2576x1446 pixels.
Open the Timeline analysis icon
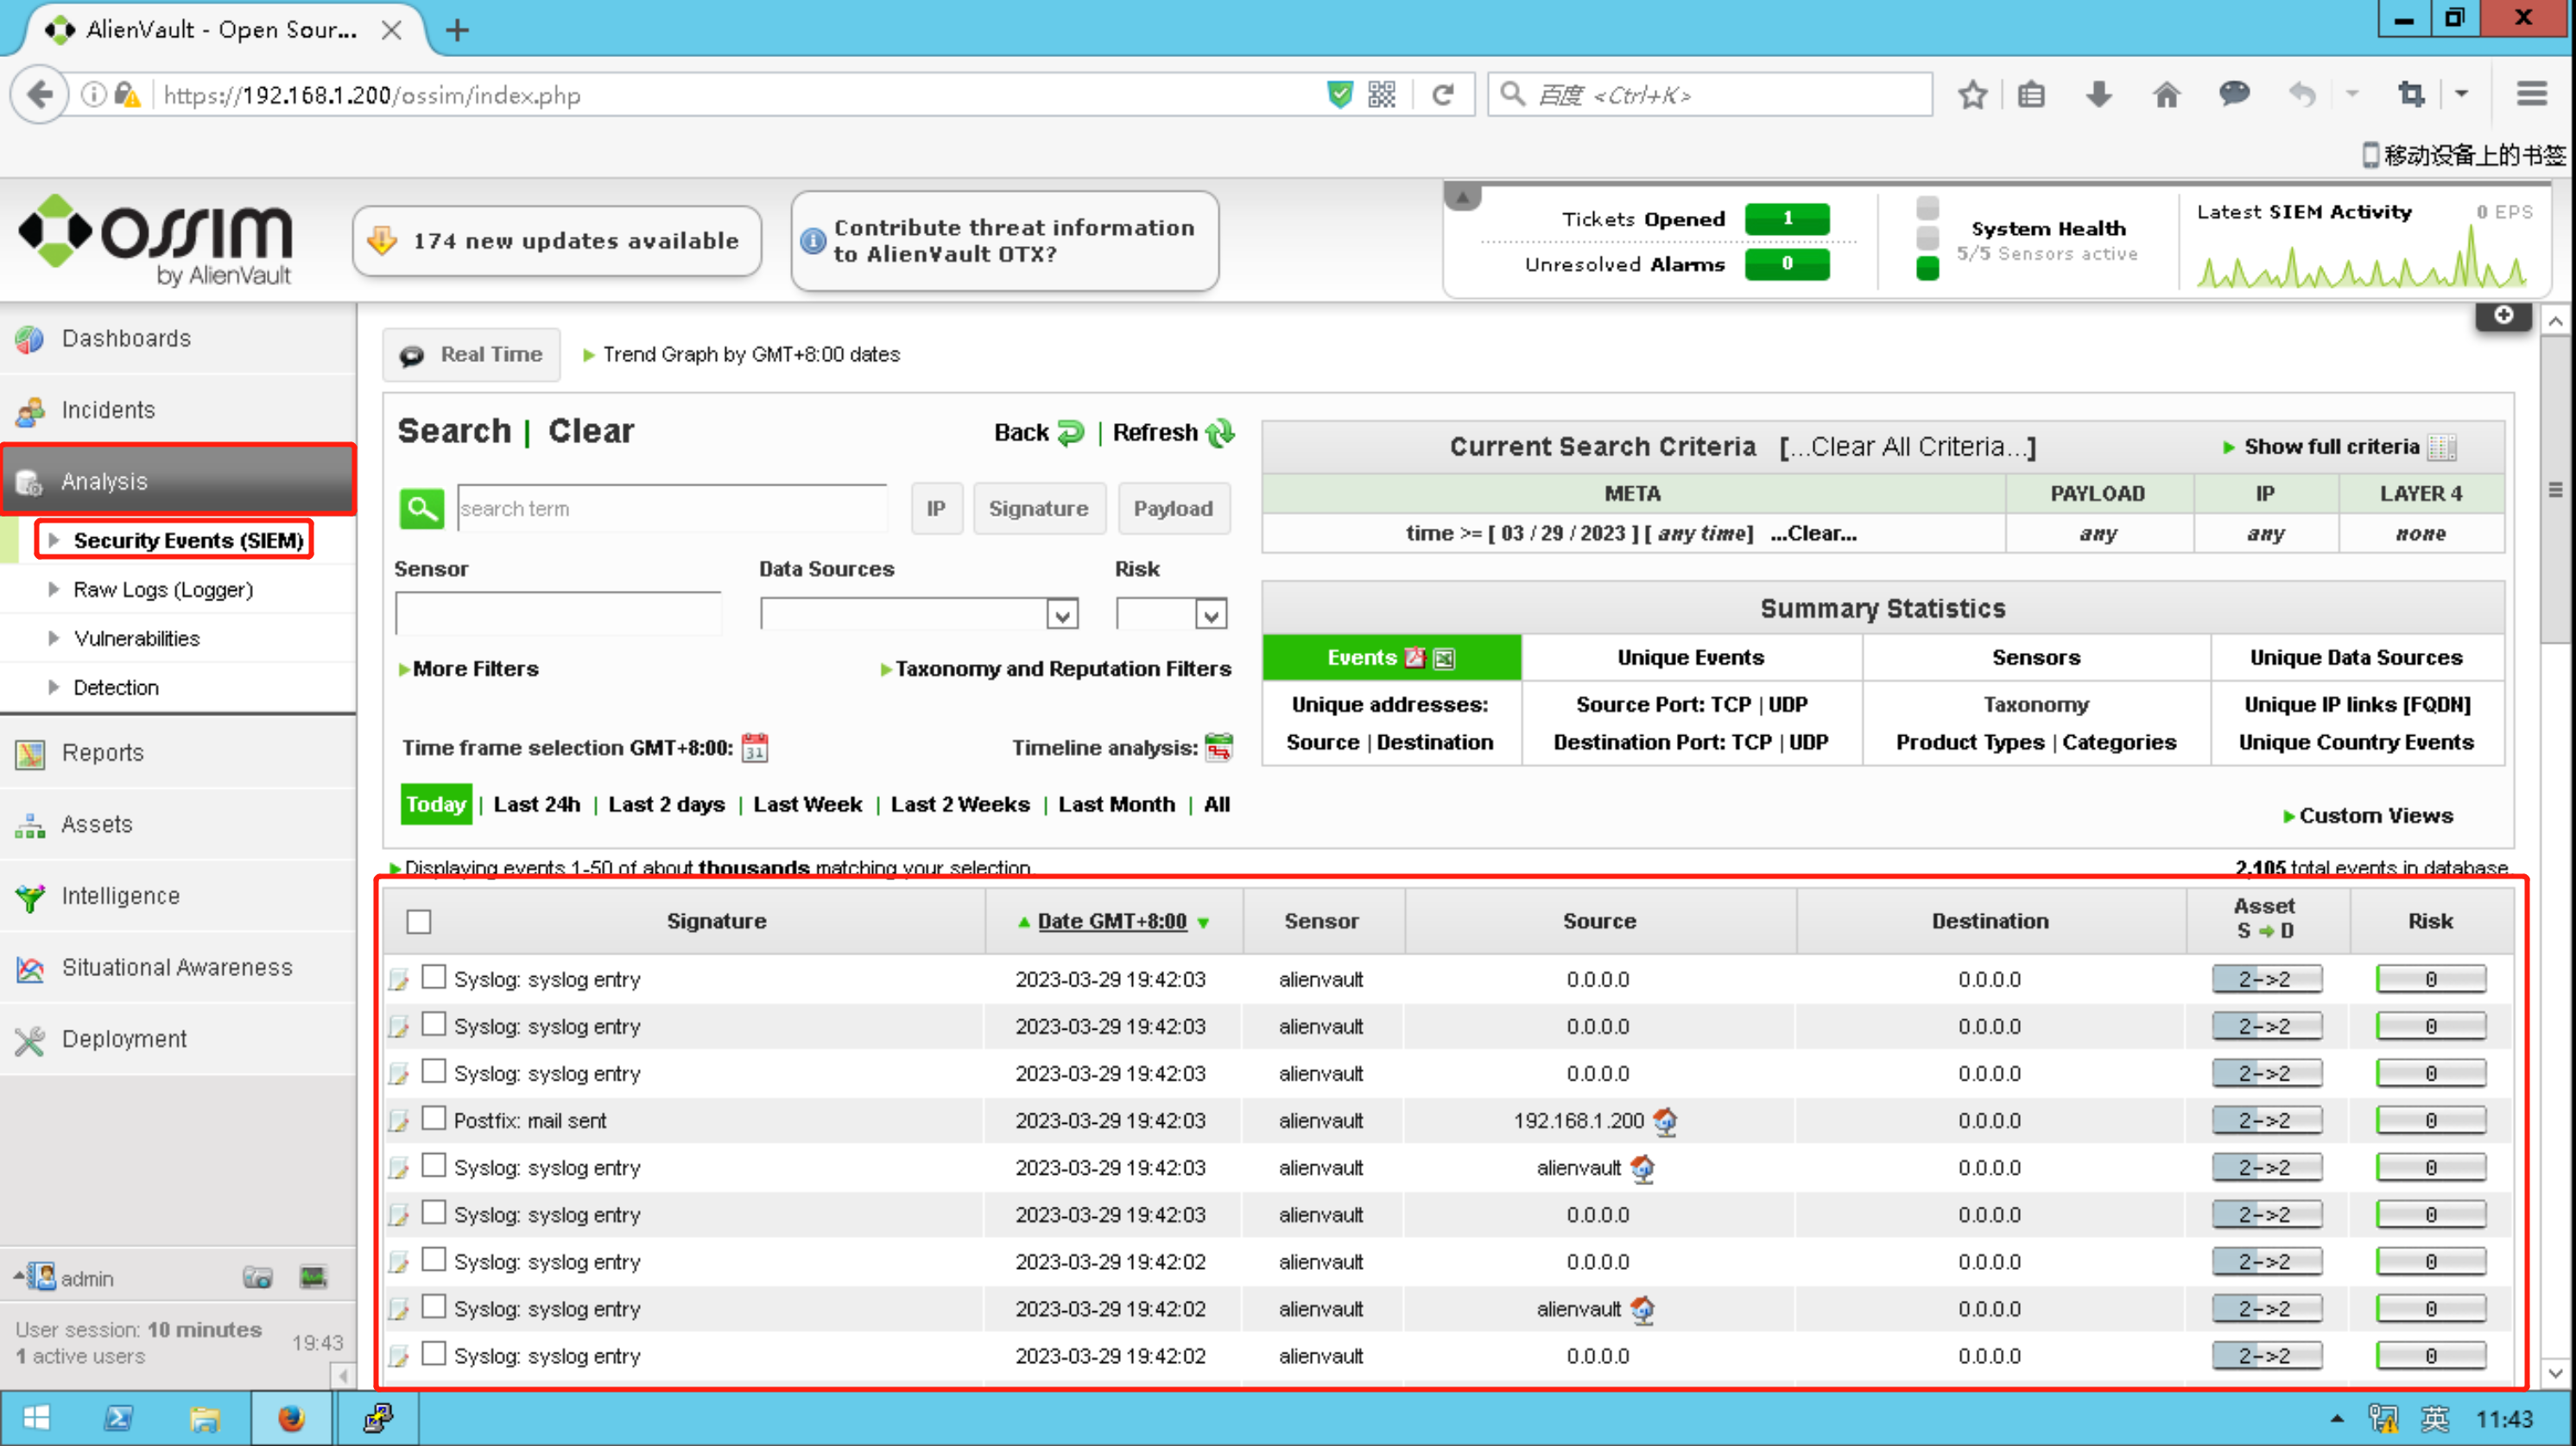point(1219,748)
